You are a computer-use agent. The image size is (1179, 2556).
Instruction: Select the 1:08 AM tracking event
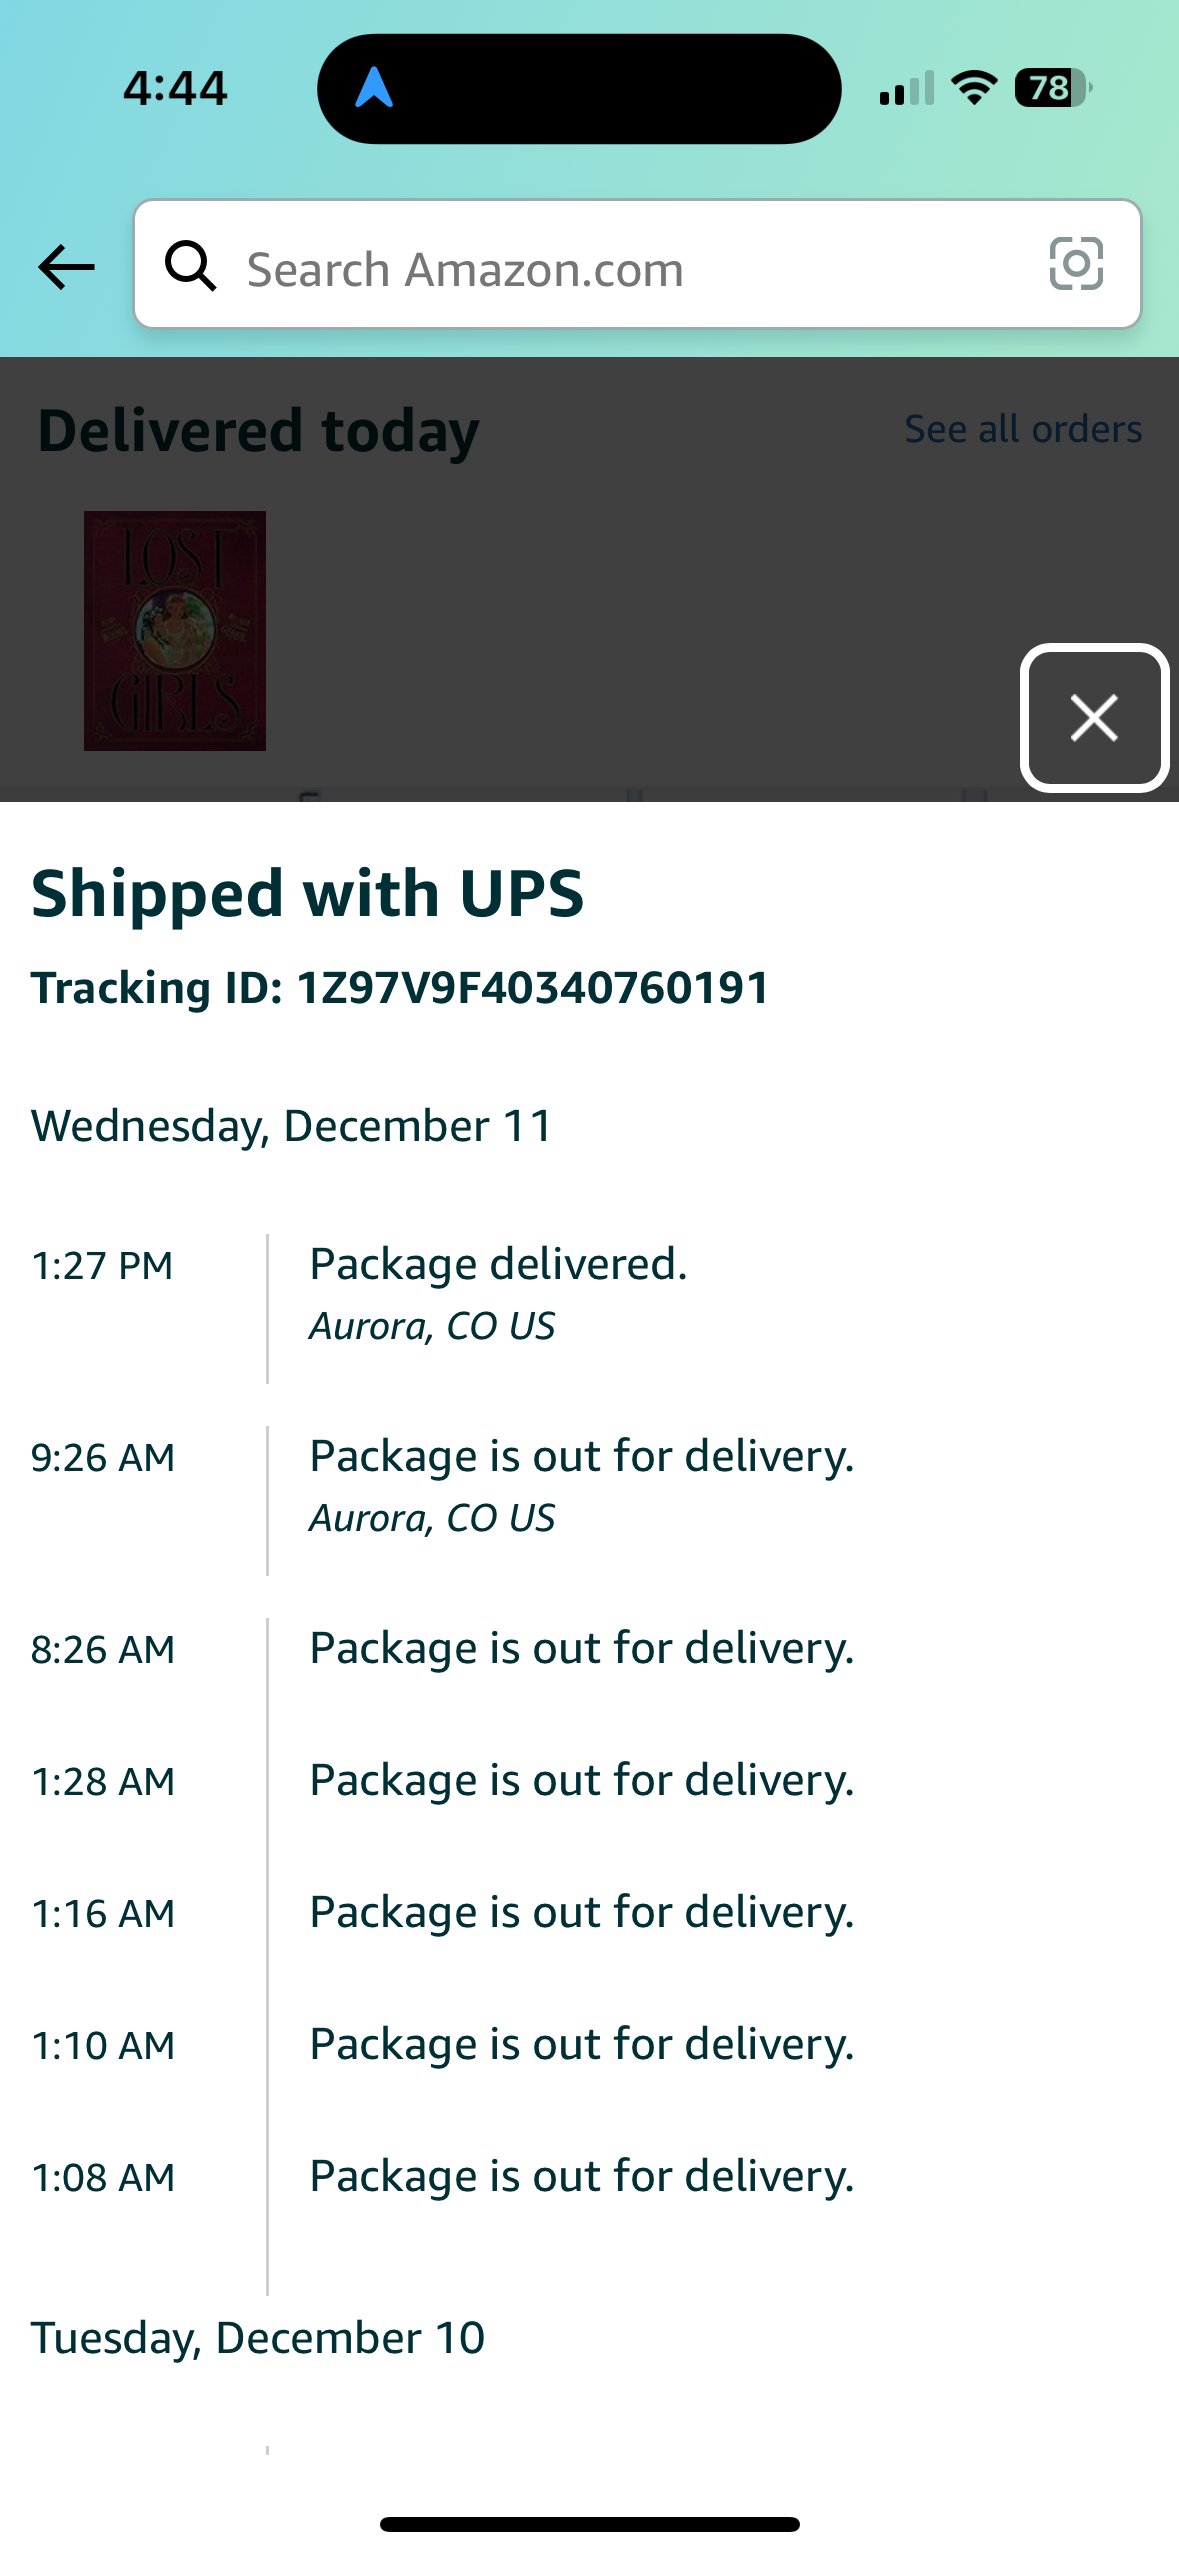click(581, 2176)
